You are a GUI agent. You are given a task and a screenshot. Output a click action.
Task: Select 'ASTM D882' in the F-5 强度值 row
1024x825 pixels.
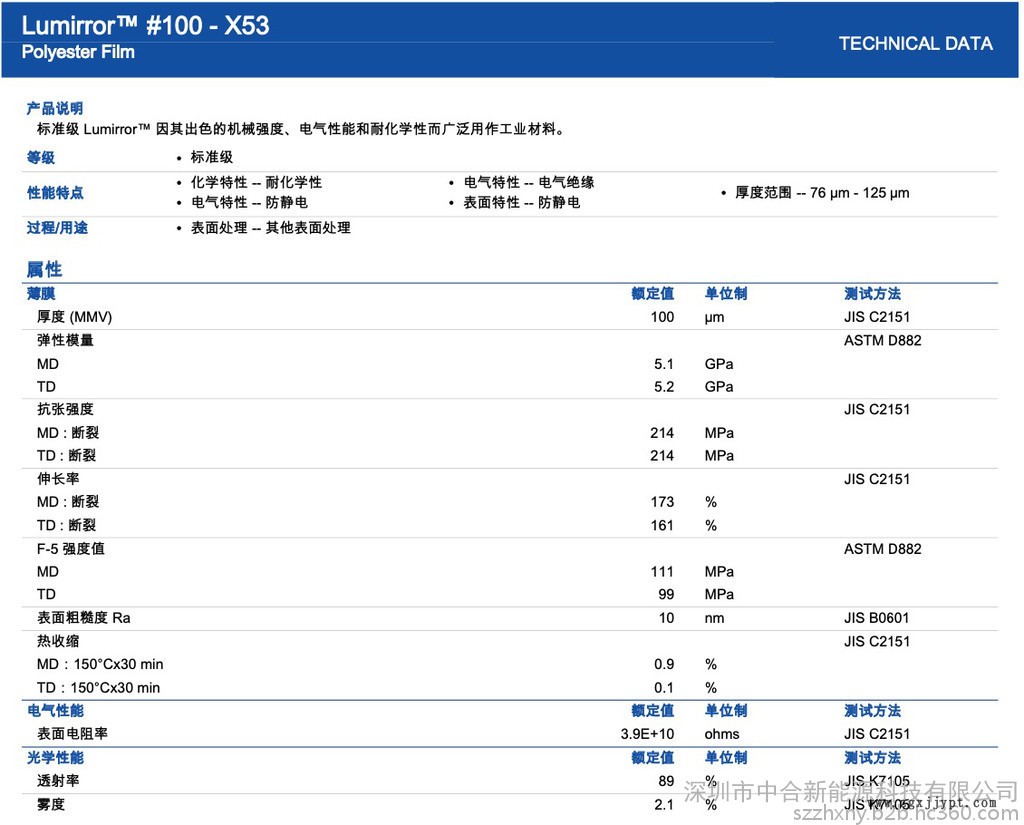point(882,549)
